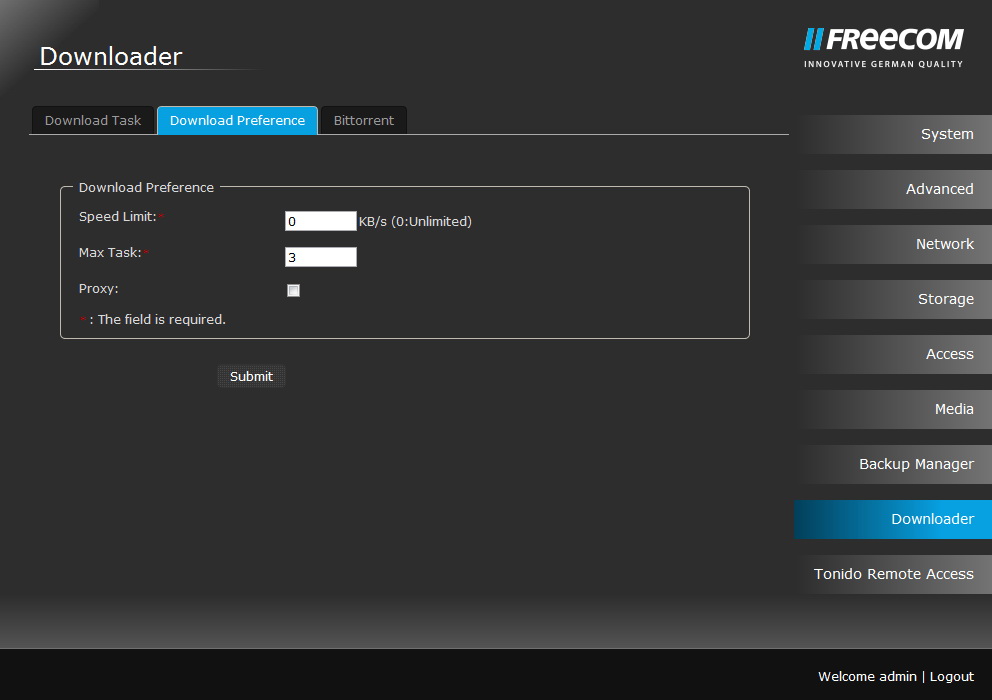992x700 pixels.
Task: Click the Welcome admin text
Action: click(866, 677)
